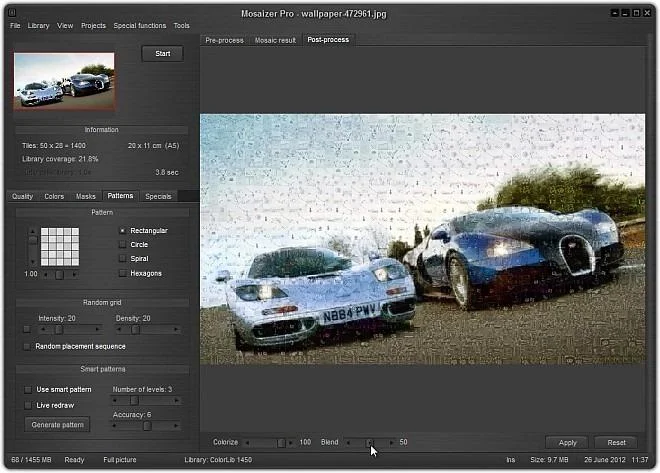Click the Density slider left arrow

(x=119, y=330)
